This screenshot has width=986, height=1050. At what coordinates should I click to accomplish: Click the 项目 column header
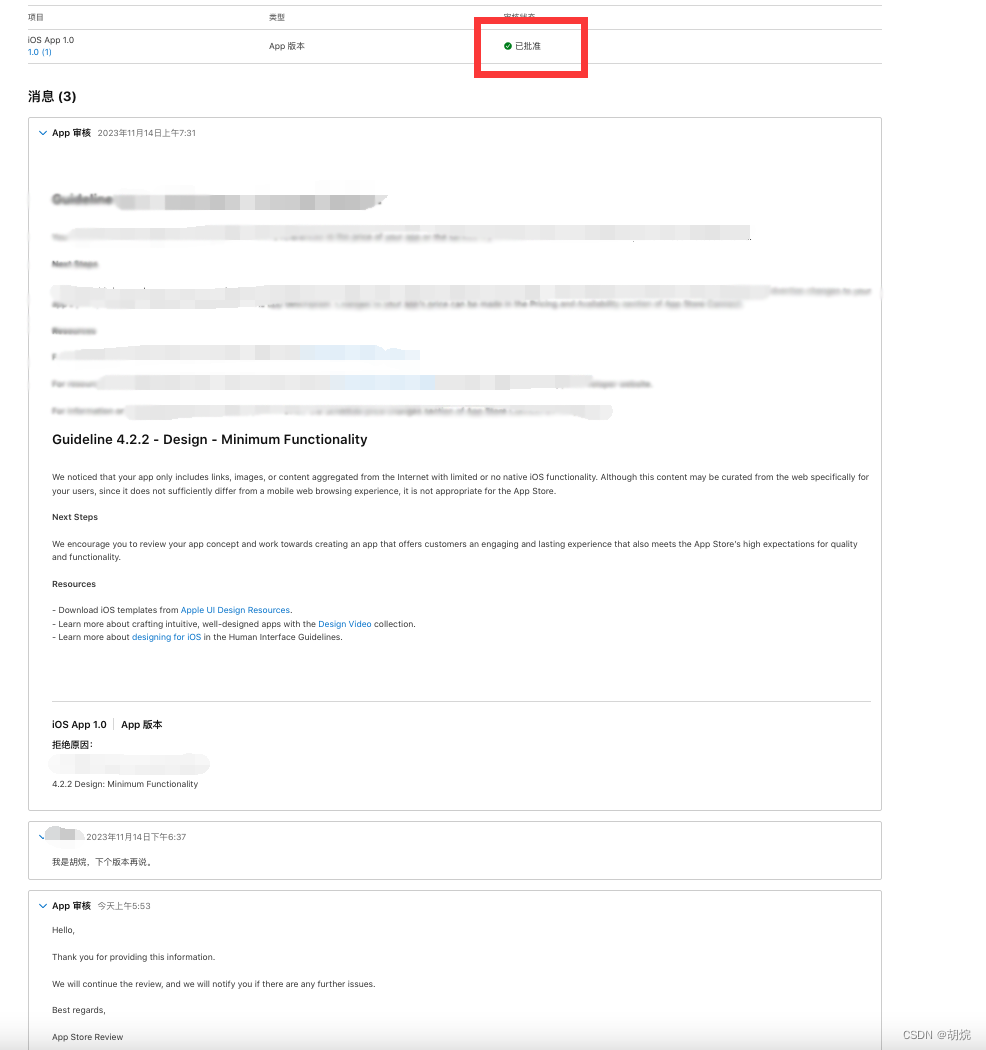36,17
